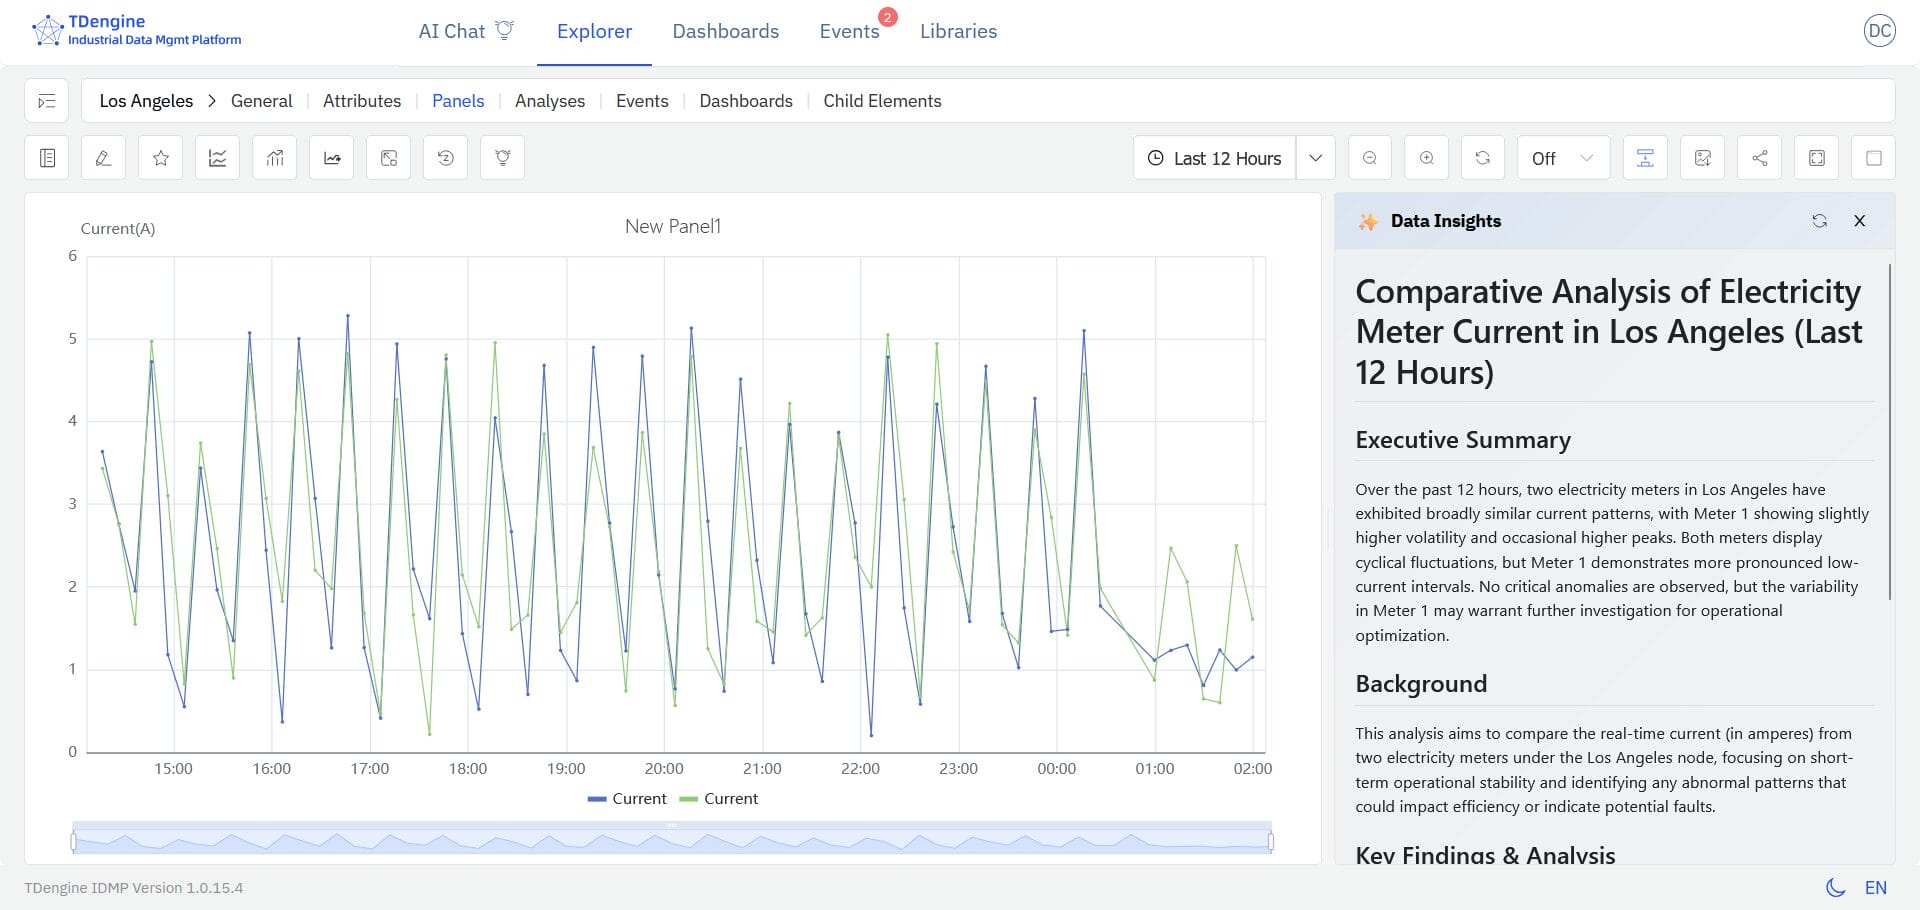Toggle blue Current series in legend

coord(627,799)
